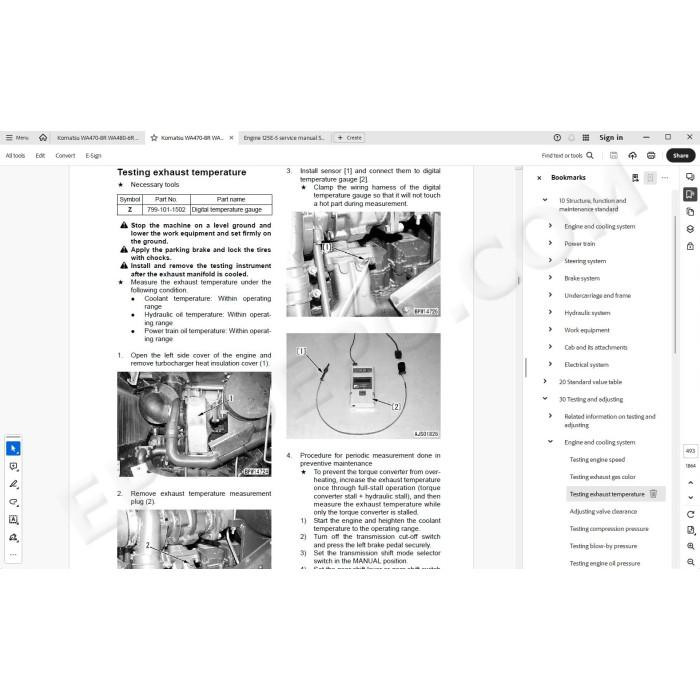Image resolution: width=700 pixels, height=700 pixels.
Task: Switch to first Komatsu WA470-6R WA480-6R tab
Action: coord(98,138)
